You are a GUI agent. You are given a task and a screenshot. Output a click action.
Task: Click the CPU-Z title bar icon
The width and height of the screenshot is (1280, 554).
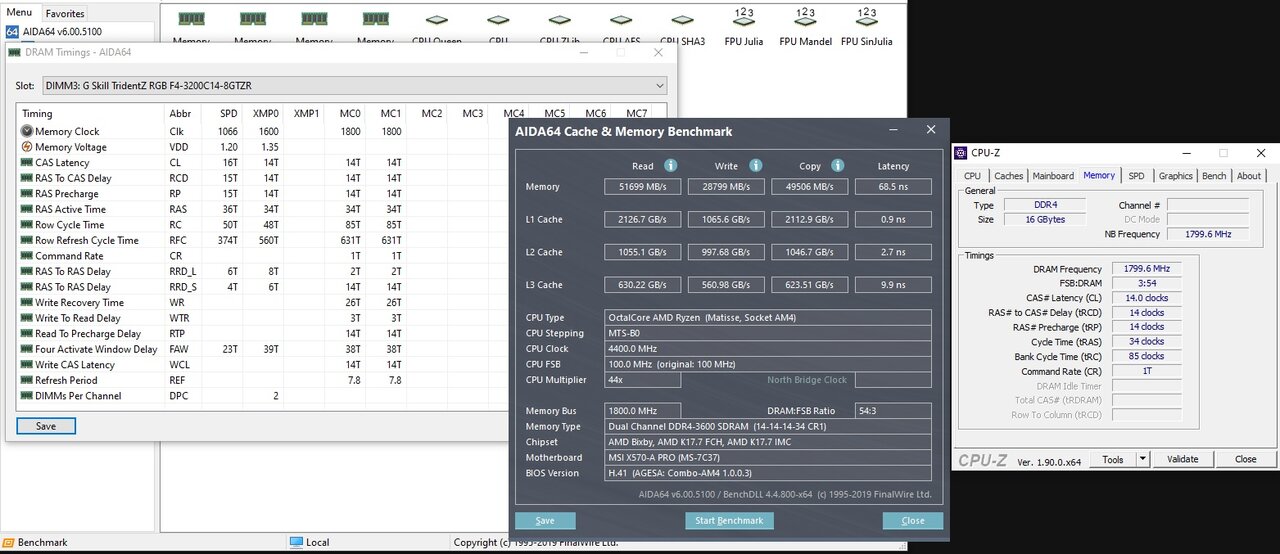point(963,153)
